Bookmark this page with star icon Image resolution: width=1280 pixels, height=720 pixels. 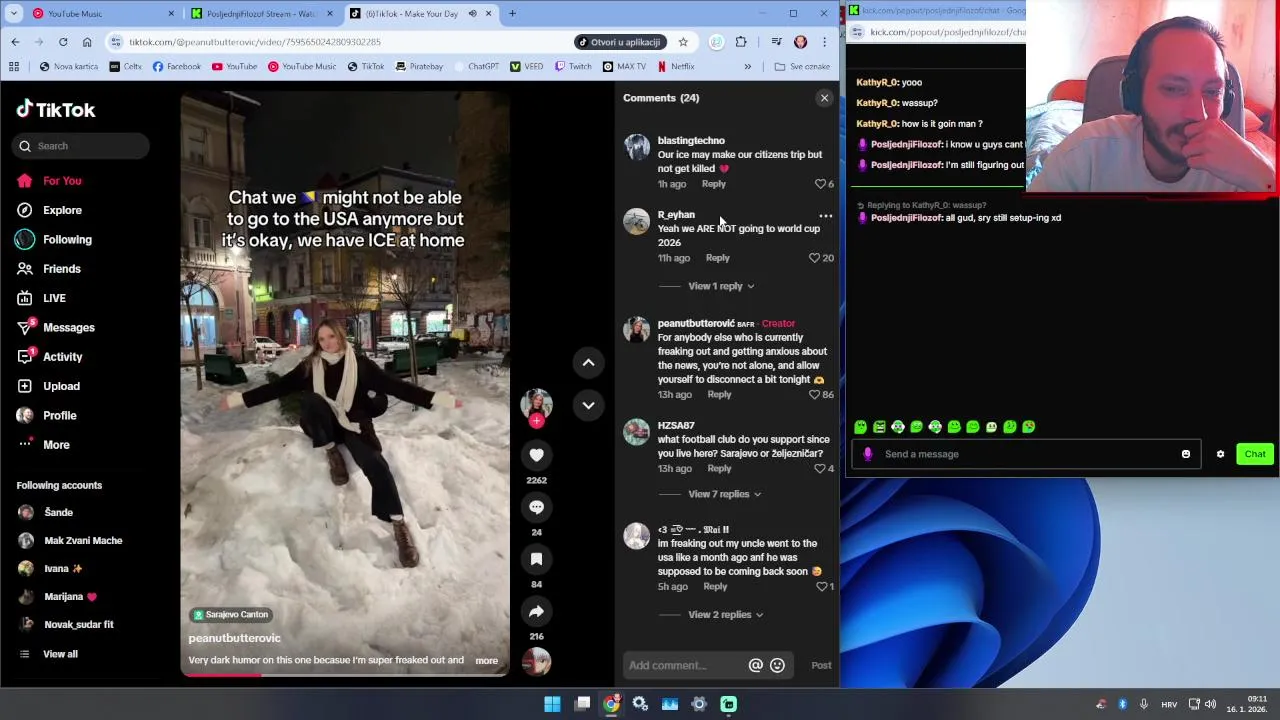pyautogui.click(x=683, y=42)
